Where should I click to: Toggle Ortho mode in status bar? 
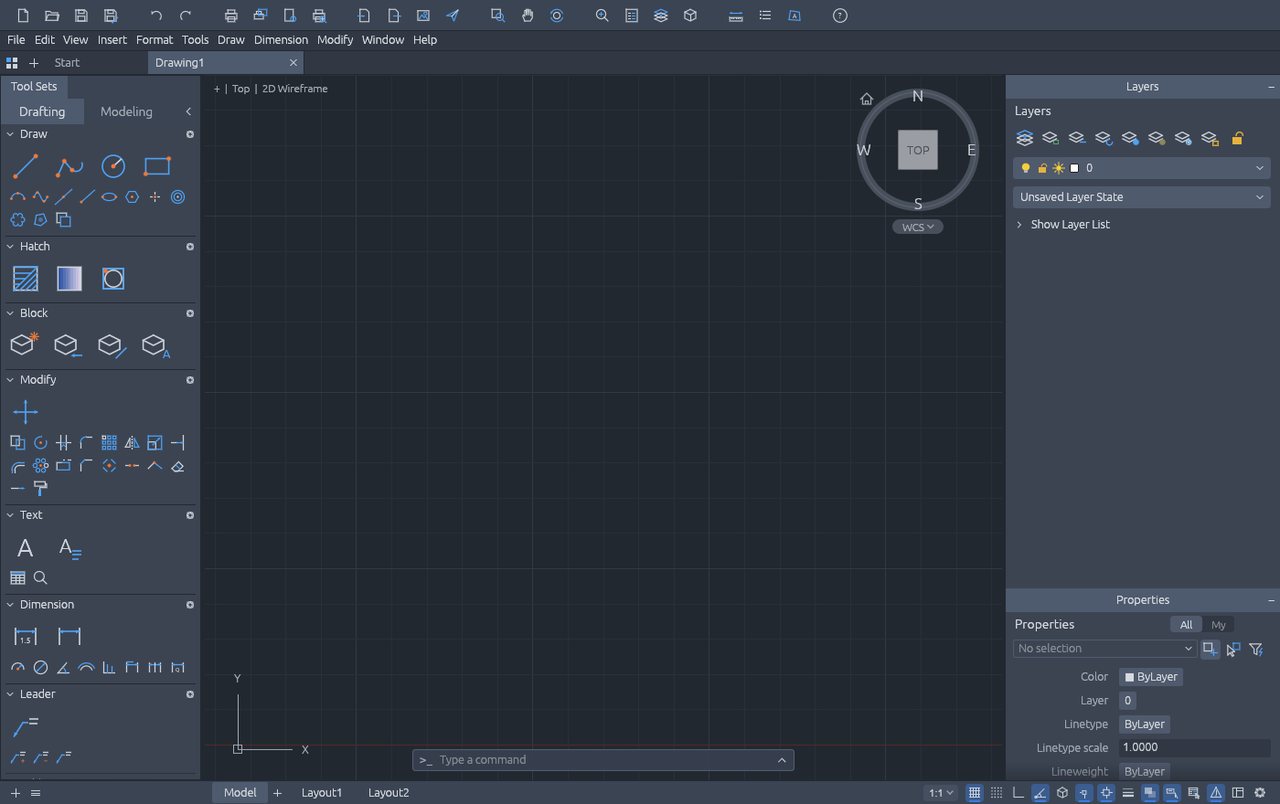1018,793
